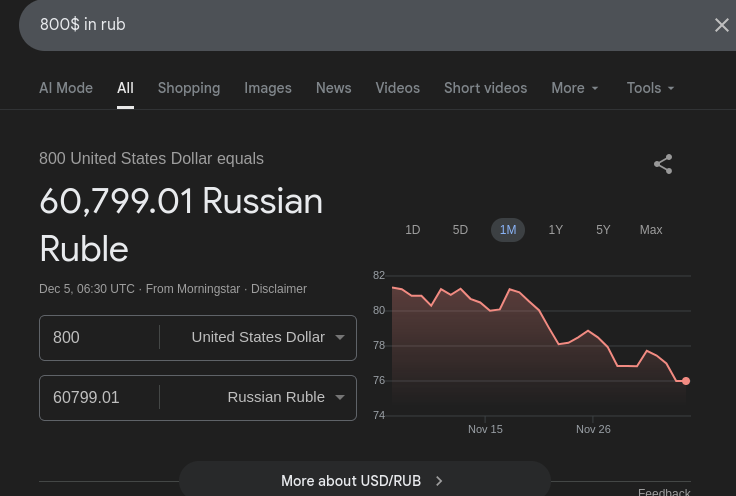Click the share icon for conversion result
736x496 pixels.
pyautogui.click(x=663, y=164)
